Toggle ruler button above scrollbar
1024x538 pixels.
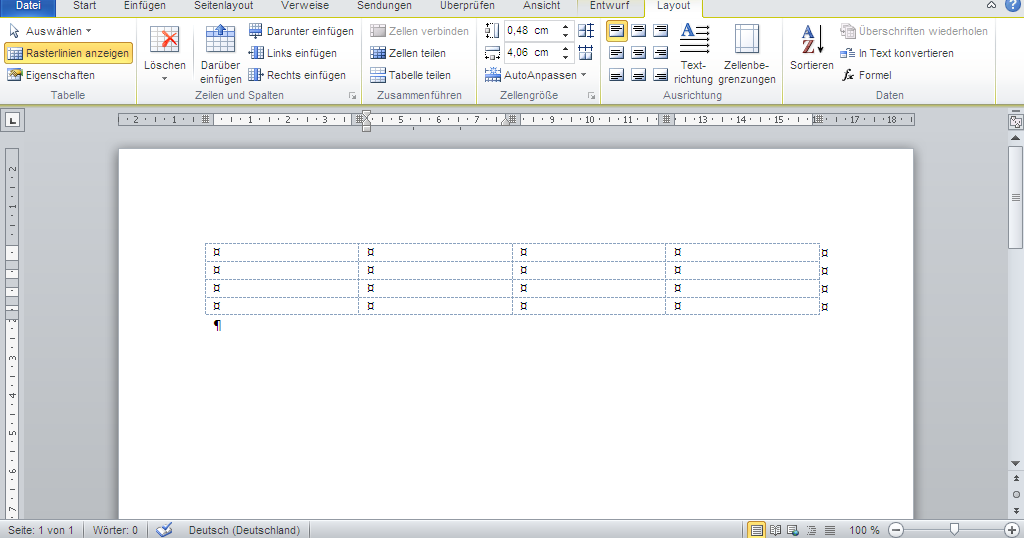[x=1016, y=121]
